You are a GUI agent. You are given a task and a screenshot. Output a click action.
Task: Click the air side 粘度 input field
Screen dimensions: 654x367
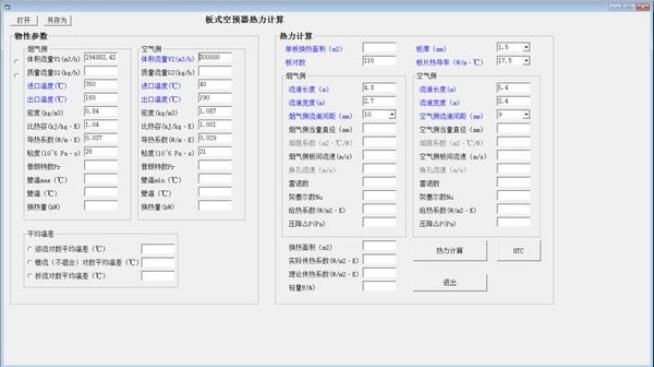click(x=215, y=152)
